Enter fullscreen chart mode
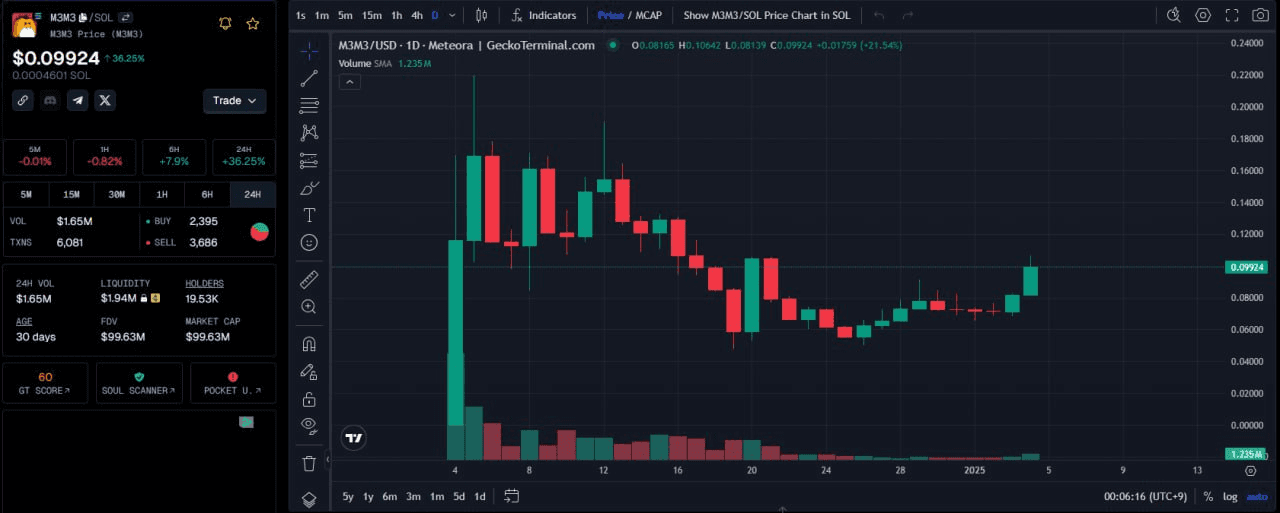1280x513 pixels. pyautogui.click(x=1232, y=15)
